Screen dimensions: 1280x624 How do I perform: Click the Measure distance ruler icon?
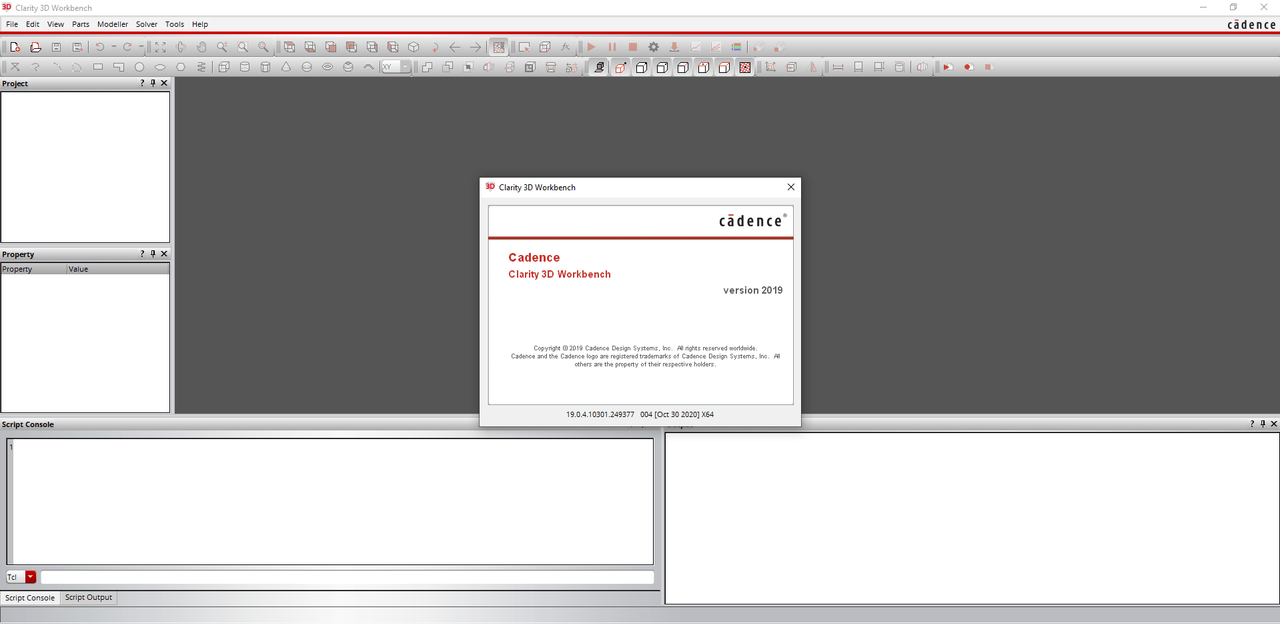pos(838,67)
